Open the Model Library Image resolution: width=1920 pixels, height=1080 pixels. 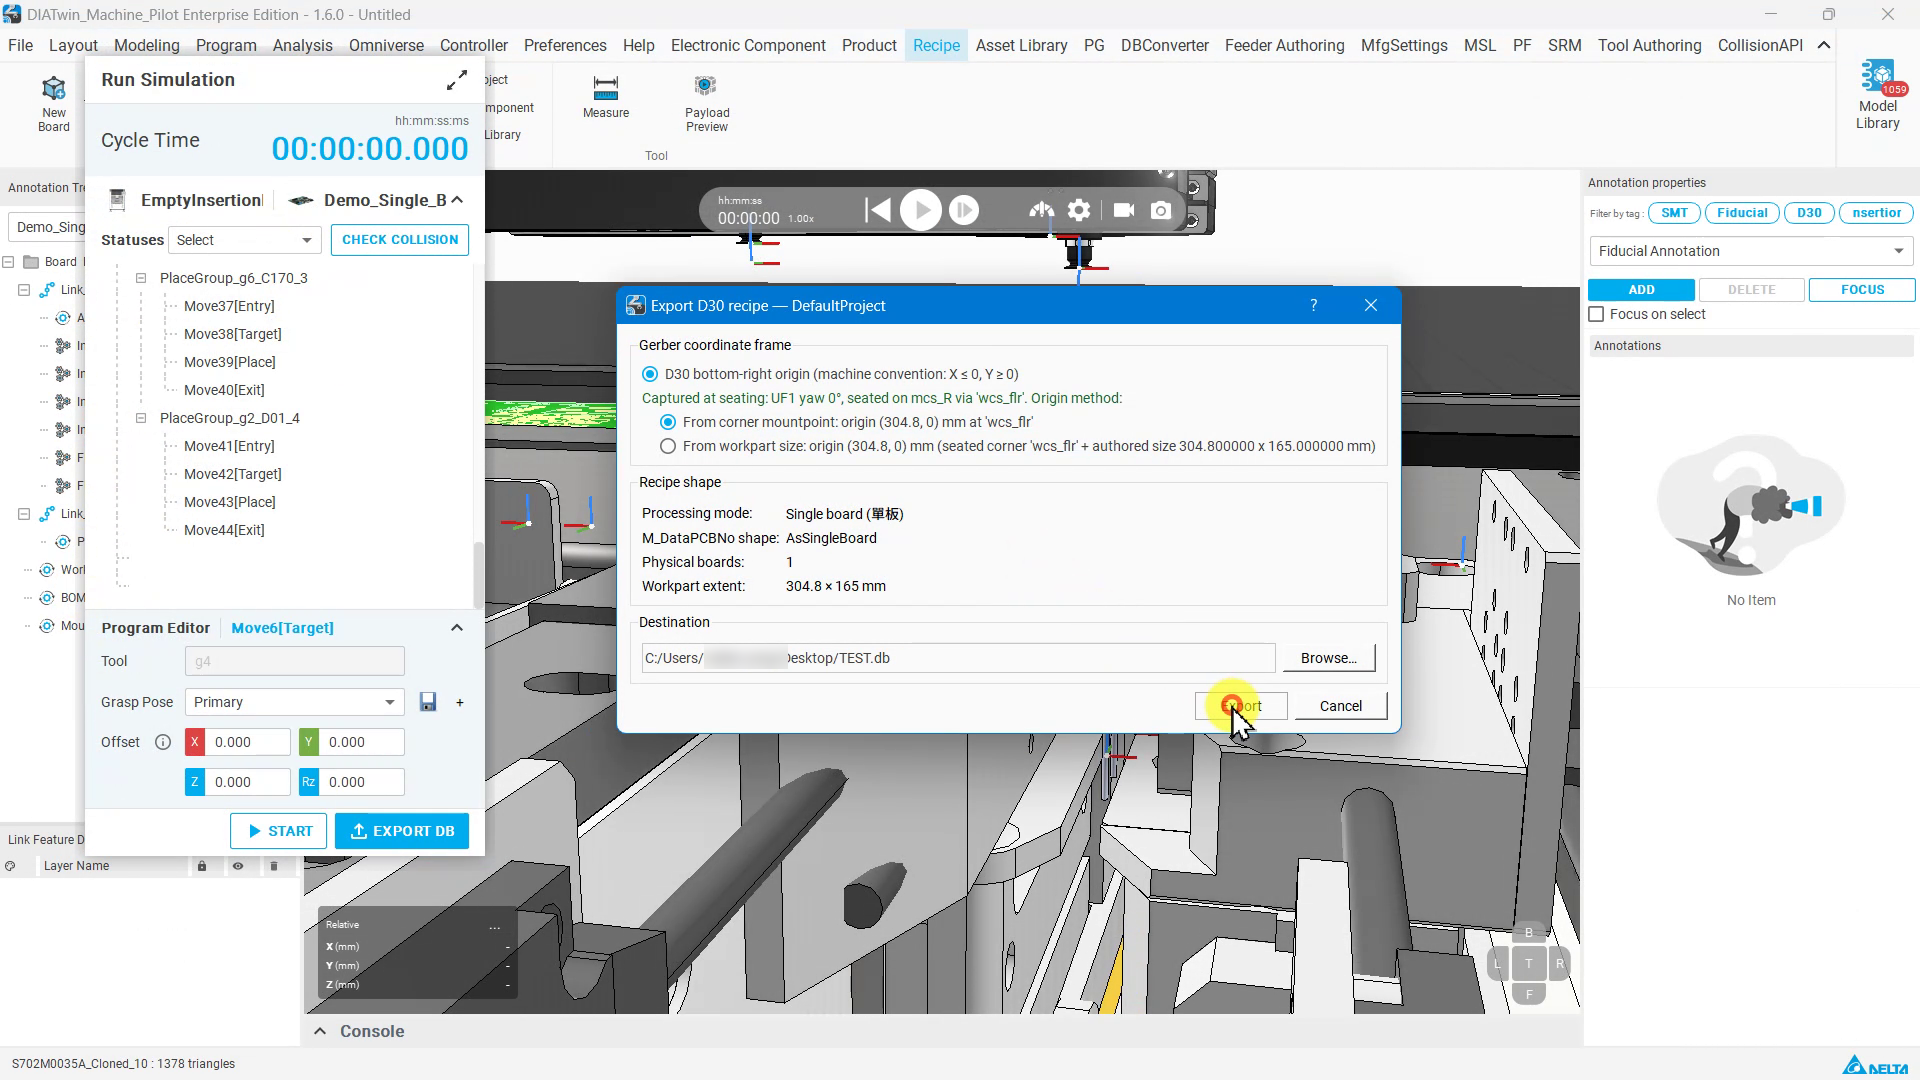(1877, 95)
